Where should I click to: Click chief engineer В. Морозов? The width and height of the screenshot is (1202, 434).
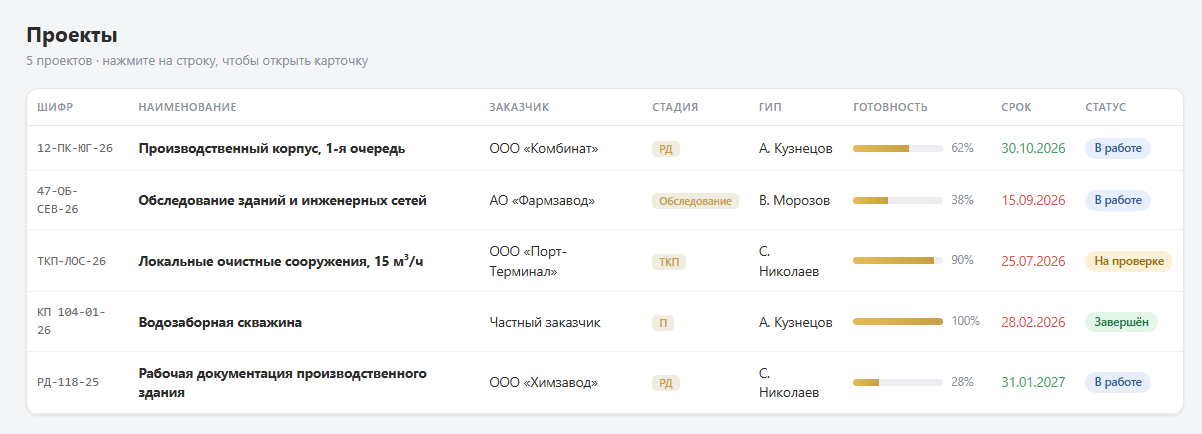tap(794, 200)
